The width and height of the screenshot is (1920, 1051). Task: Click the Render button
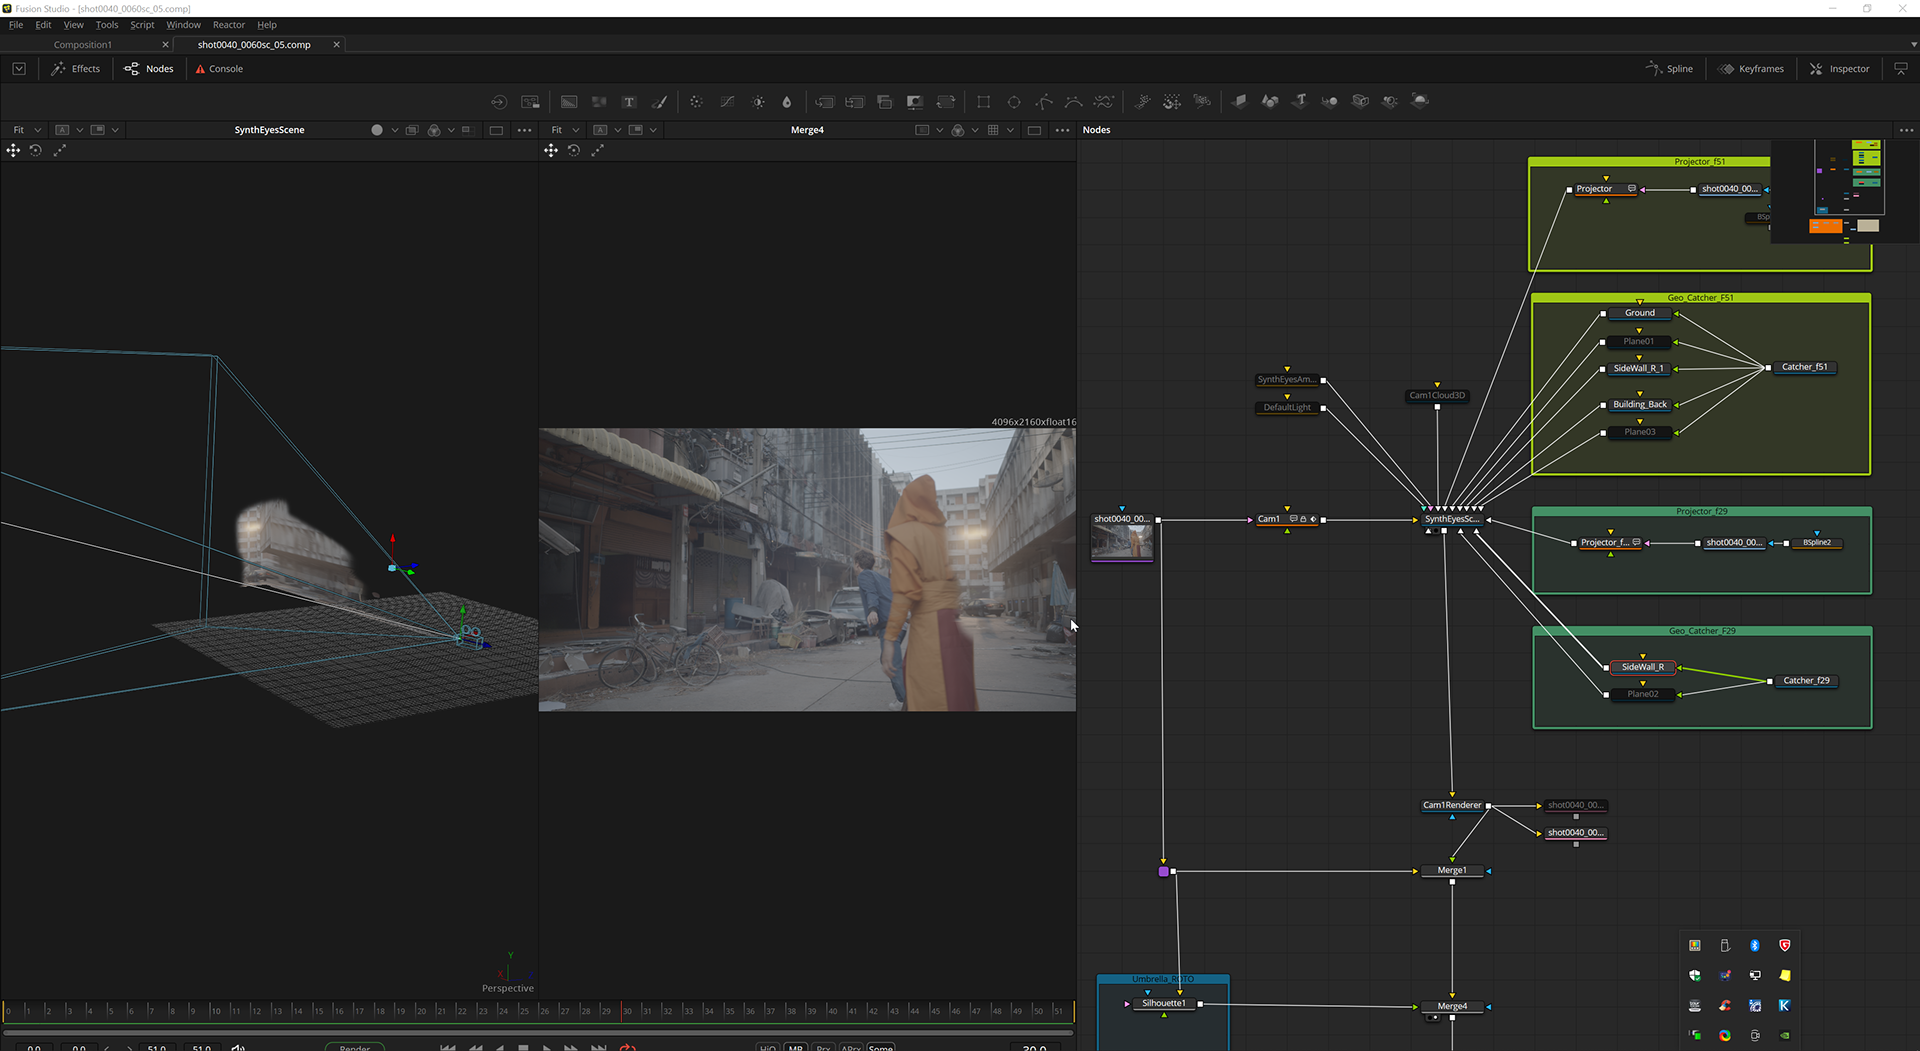355,1047
